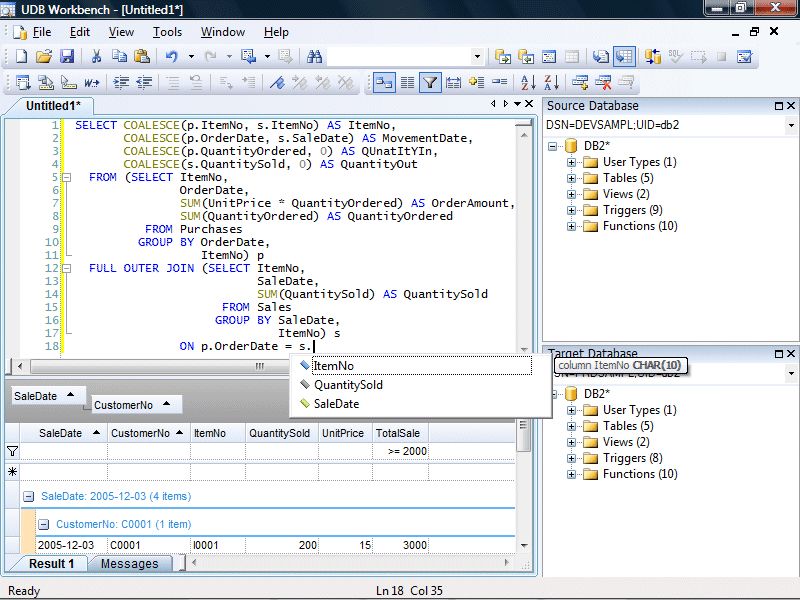The image size is (800, 600).
Task: Click the Cut scissors icon
Action: 97,57
